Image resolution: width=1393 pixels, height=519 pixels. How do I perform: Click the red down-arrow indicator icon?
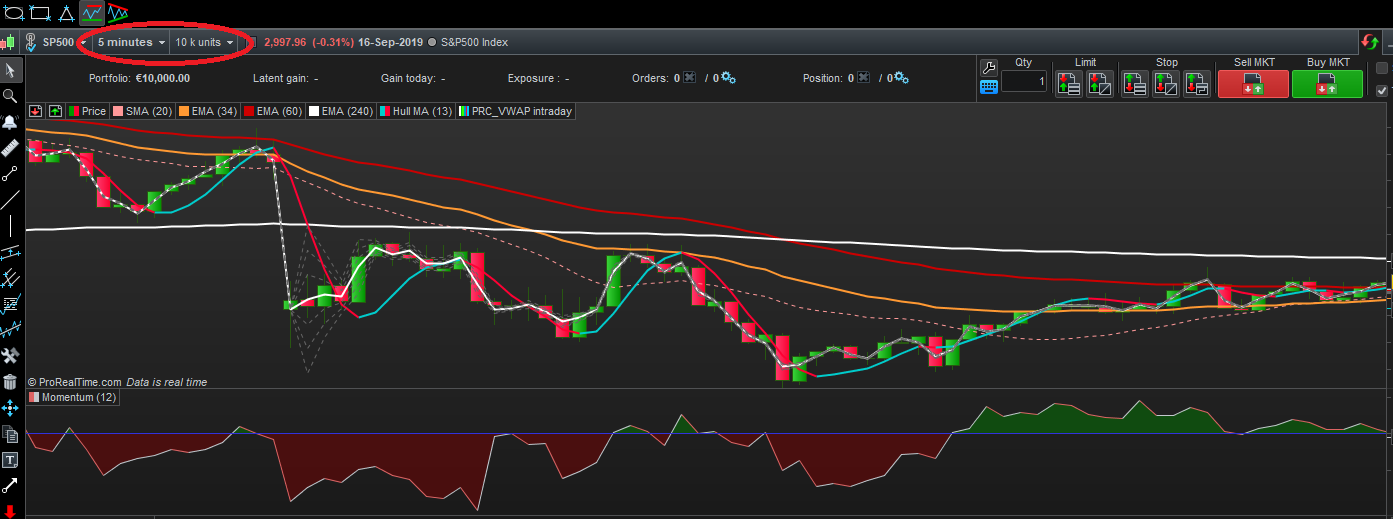[x=35, y=111]
